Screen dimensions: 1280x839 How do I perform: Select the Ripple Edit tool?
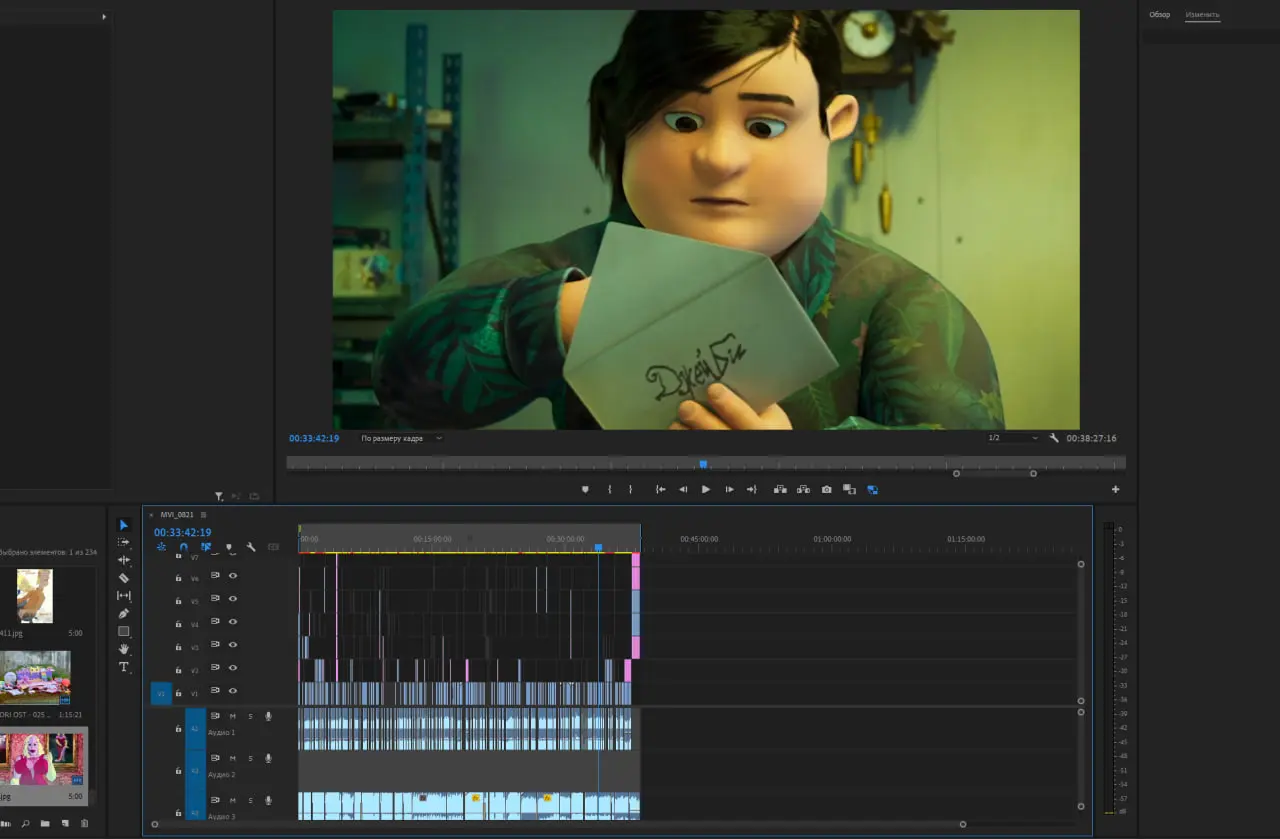tap(124, 560)
